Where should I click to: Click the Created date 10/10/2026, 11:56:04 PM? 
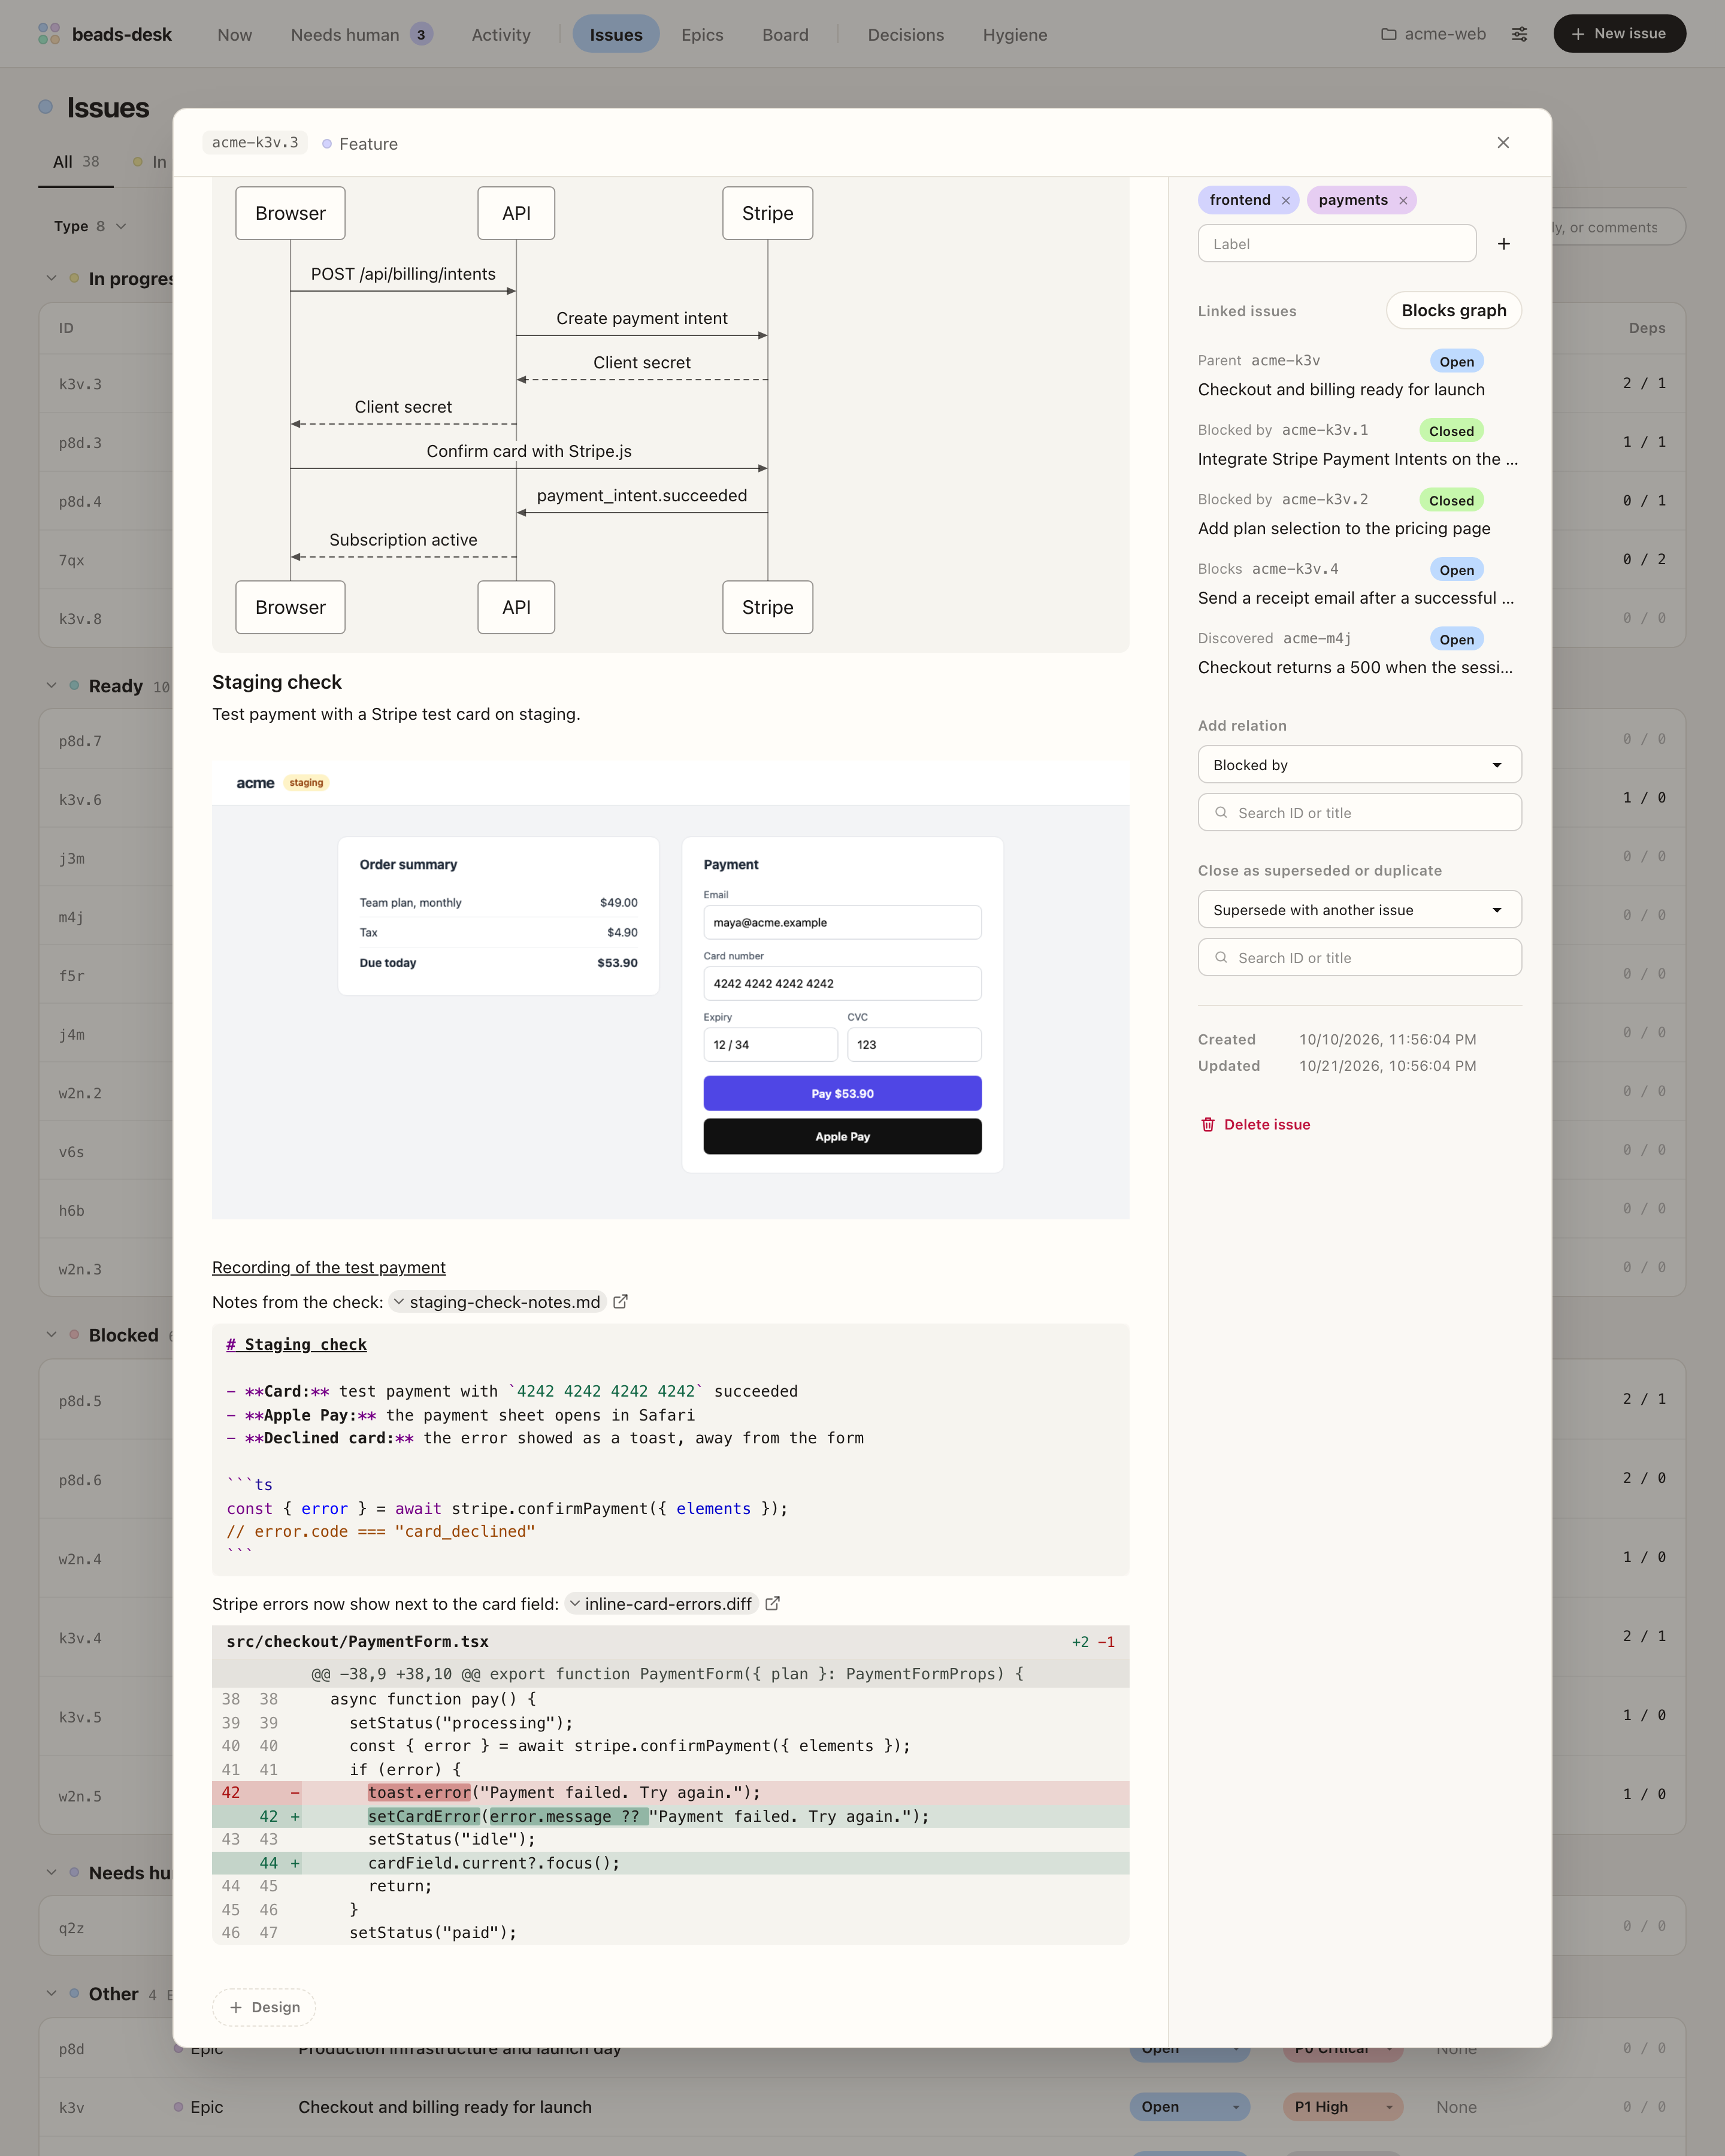point(1387,1039)
